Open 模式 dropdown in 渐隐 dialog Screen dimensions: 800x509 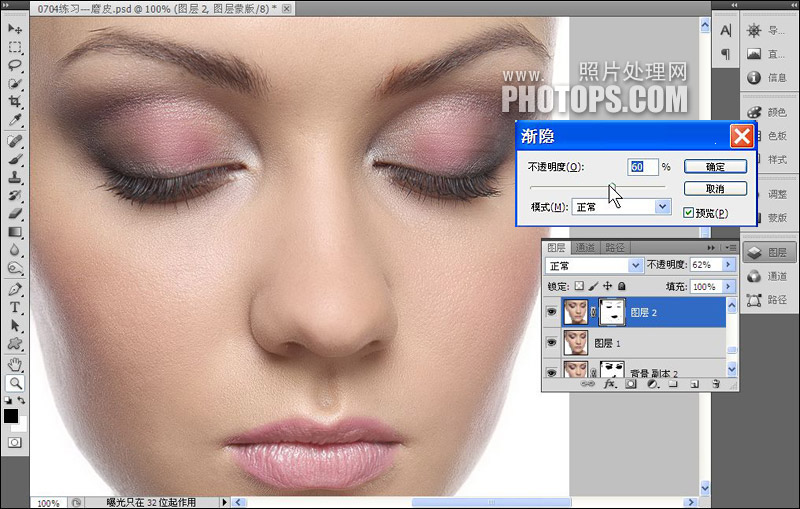pos(662,207)
